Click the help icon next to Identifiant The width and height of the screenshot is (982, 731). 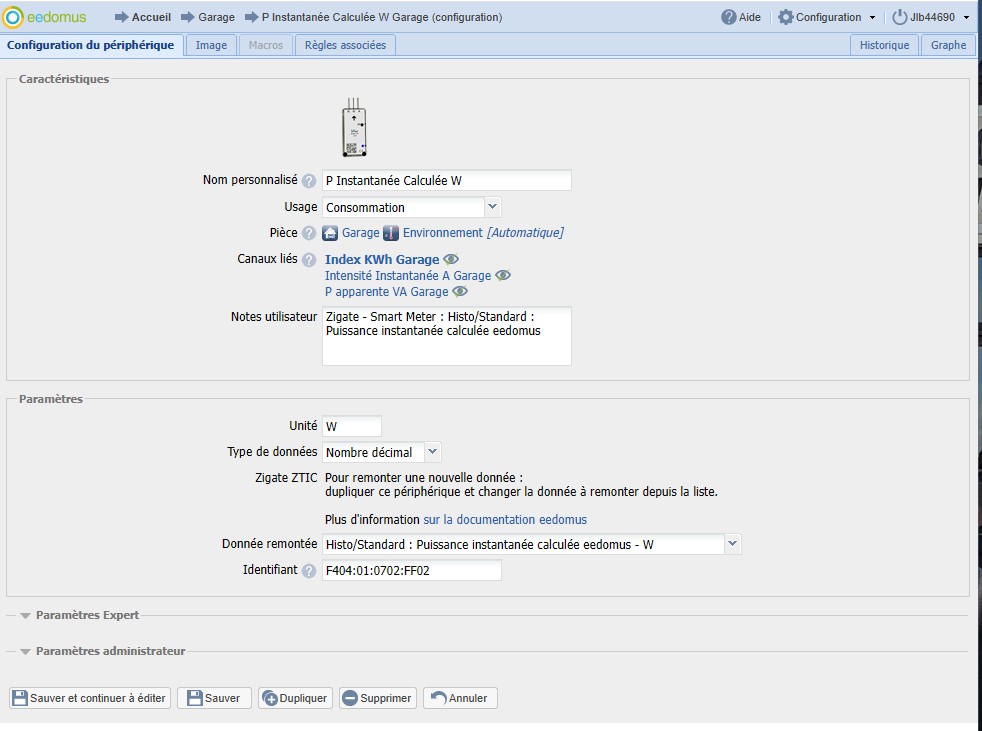click(x=309, y=571)
